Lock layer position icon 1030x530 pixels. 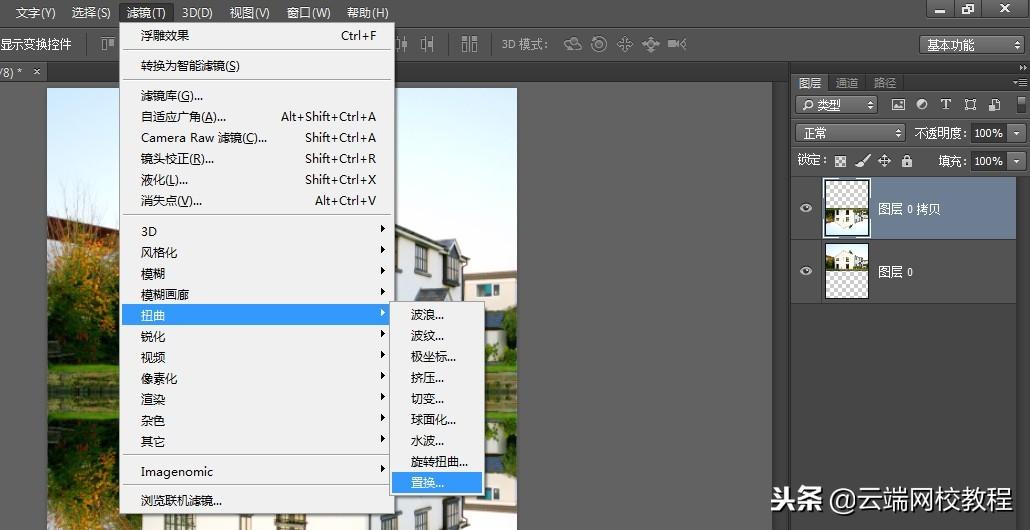coord(884,160)
